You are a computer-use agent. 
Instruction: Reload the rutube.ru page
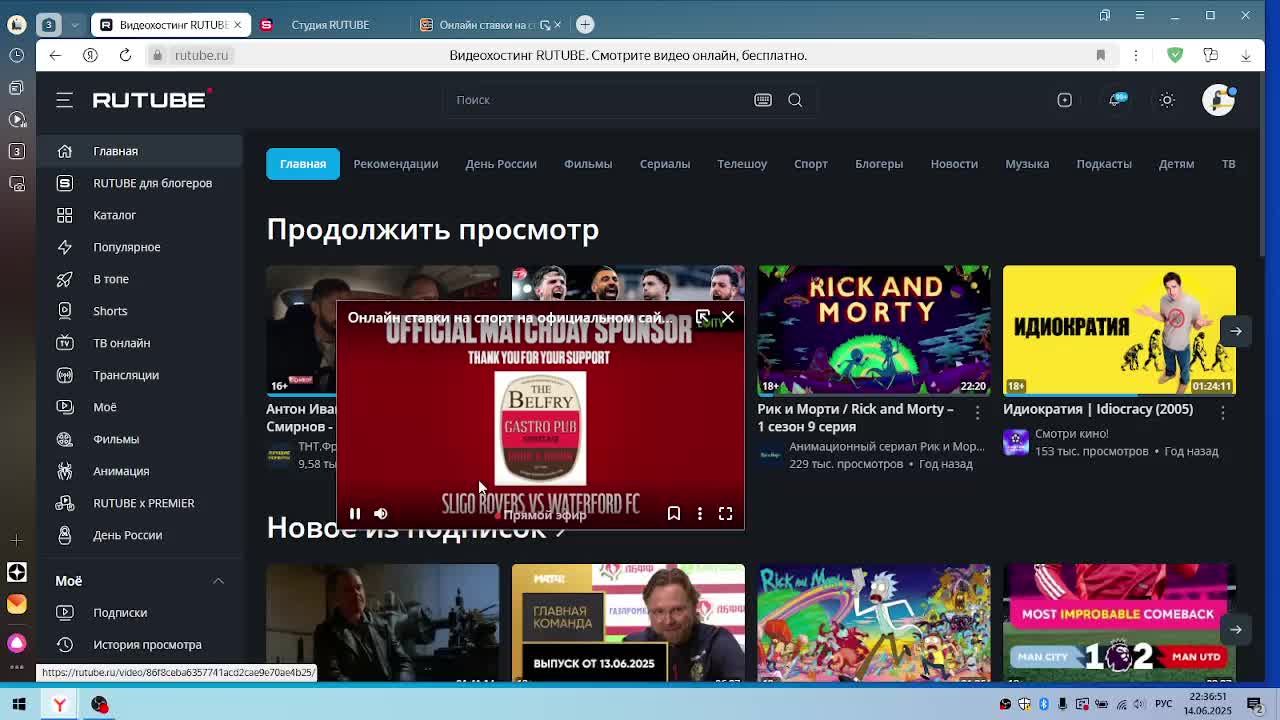coord(125,55)
